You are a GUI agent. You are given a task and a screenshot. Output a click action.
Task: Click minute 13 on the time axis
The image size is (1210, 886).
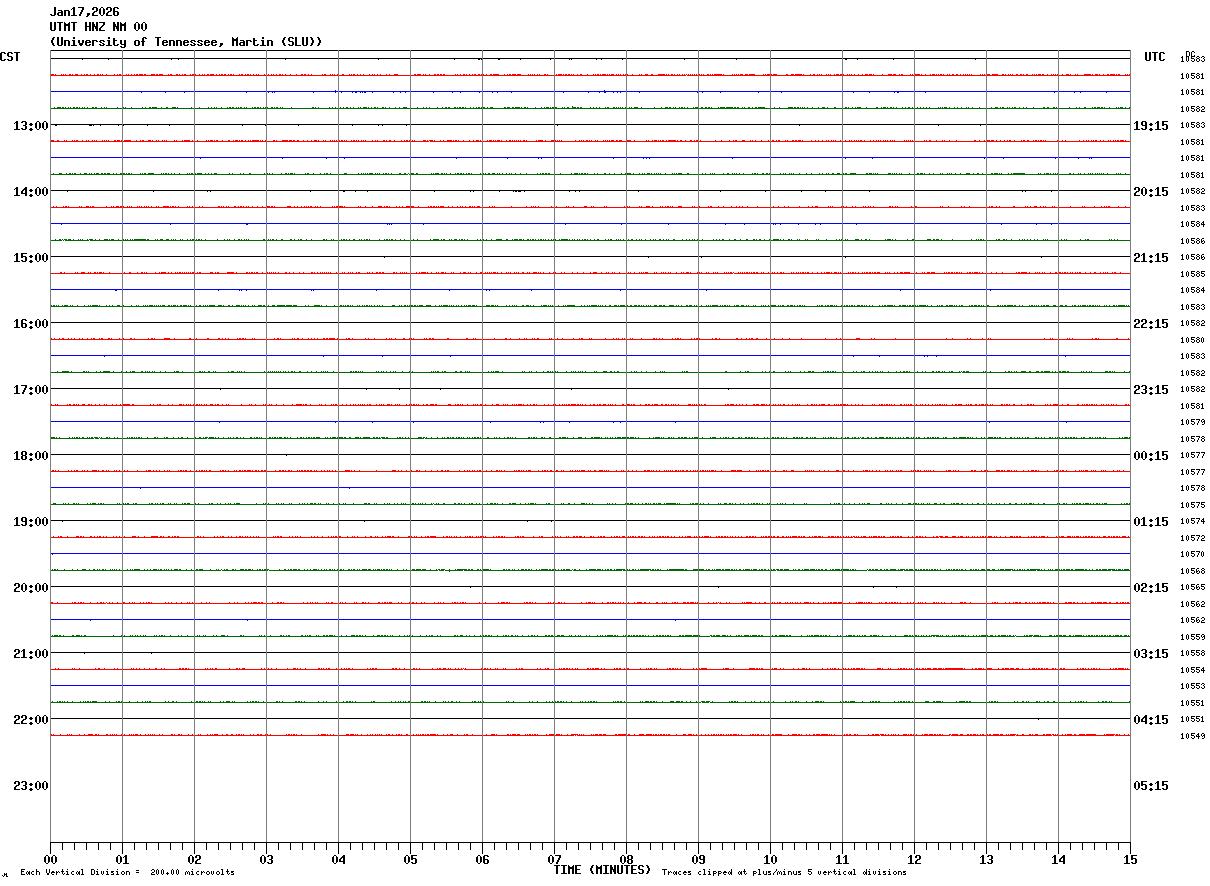click(986, 859)
